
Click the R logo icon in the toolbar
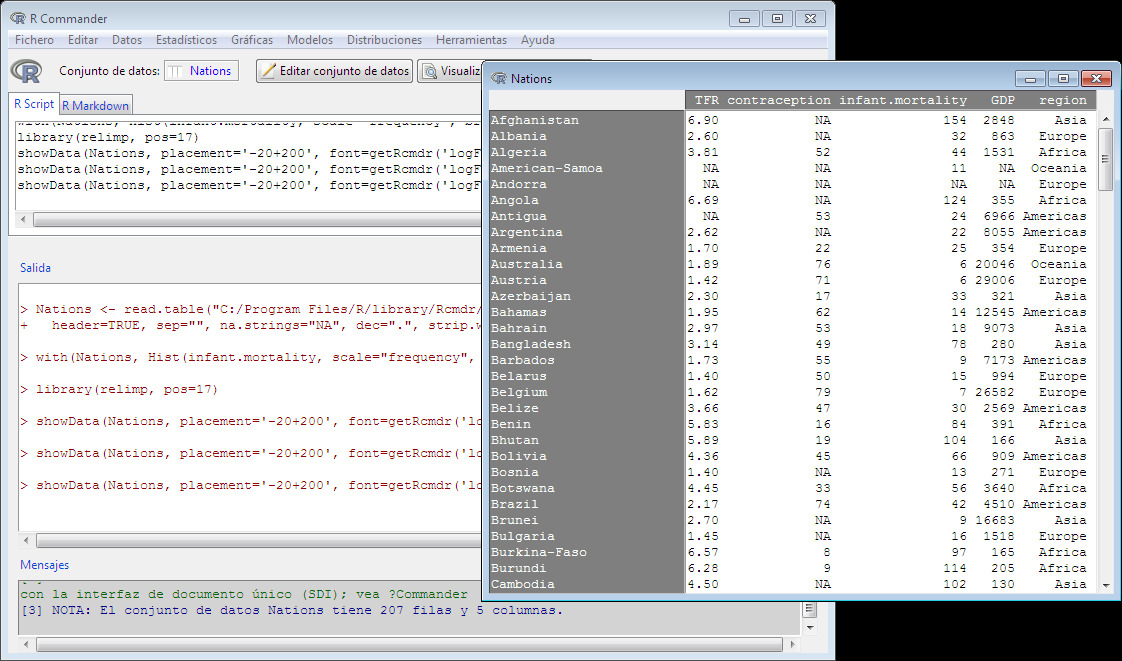click(26, 71)
